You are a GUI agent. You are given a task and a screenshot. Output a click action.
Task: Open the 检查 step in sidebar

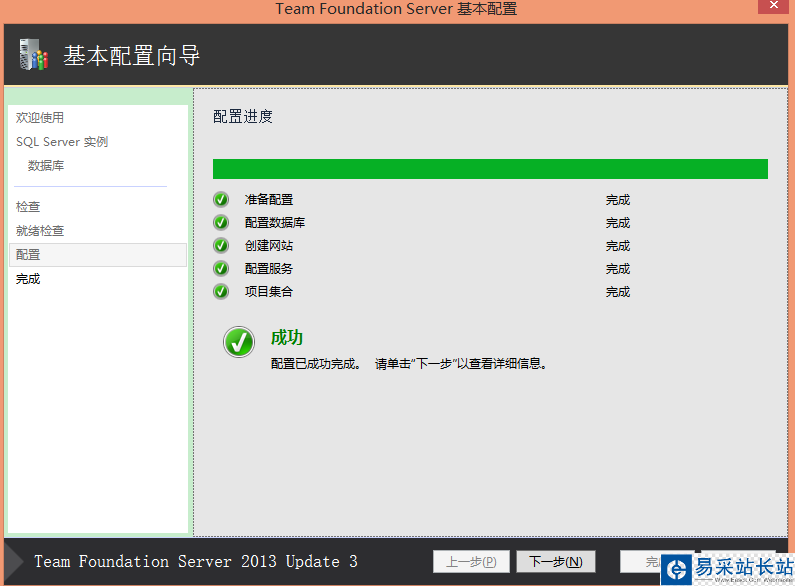tap(28, 207)
